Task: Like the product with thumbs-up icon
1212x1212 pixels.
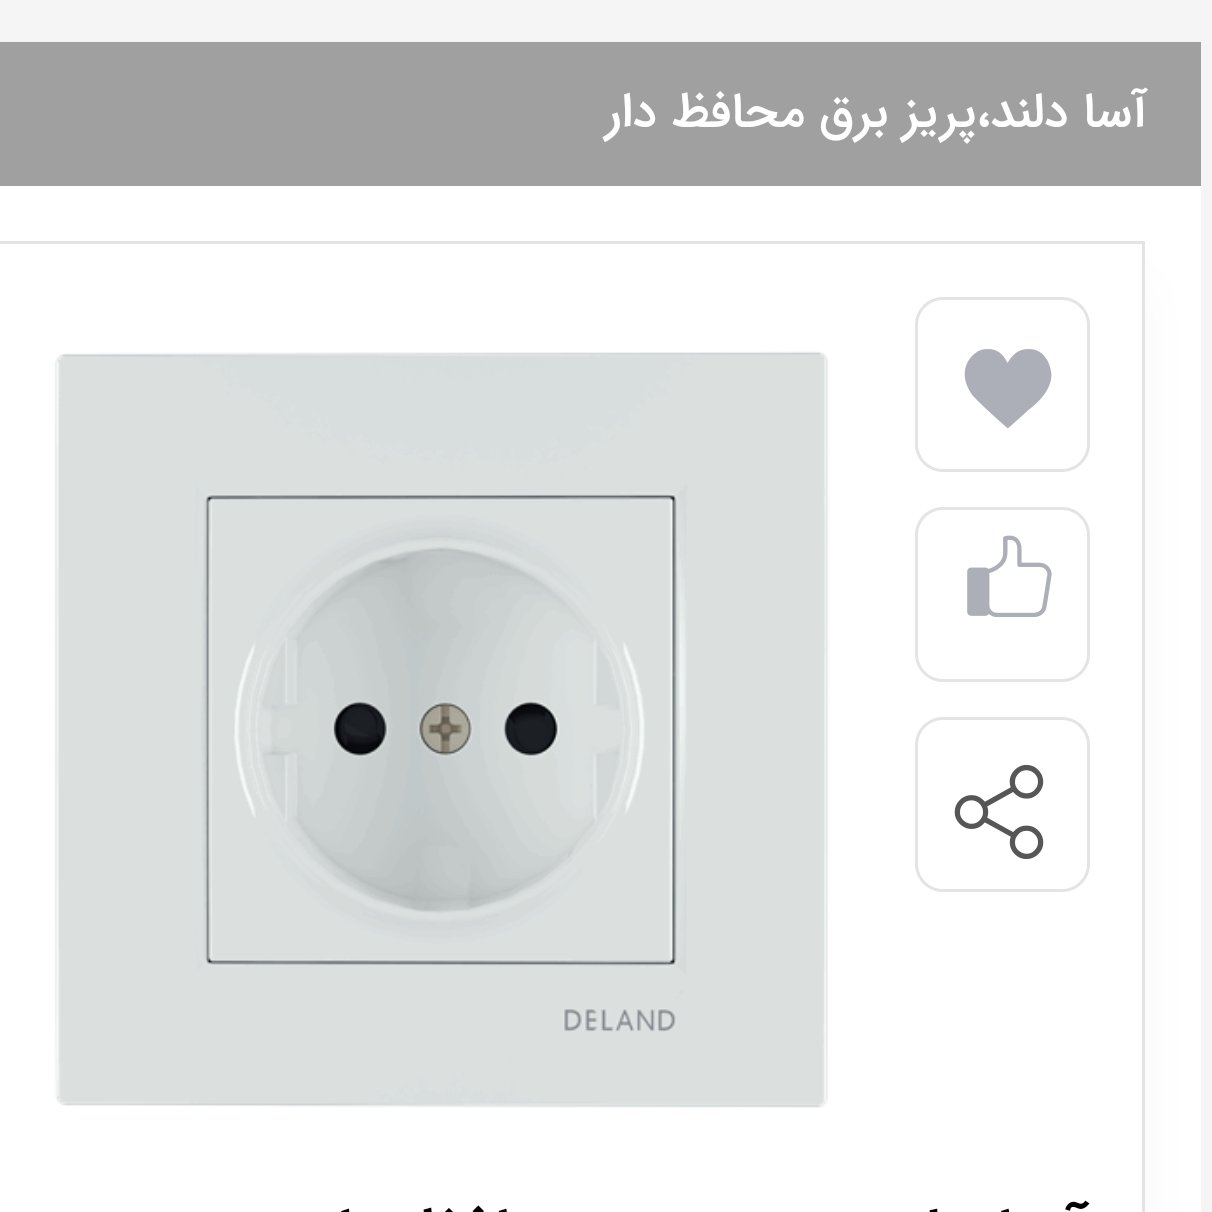Action: click(1002, 595)
